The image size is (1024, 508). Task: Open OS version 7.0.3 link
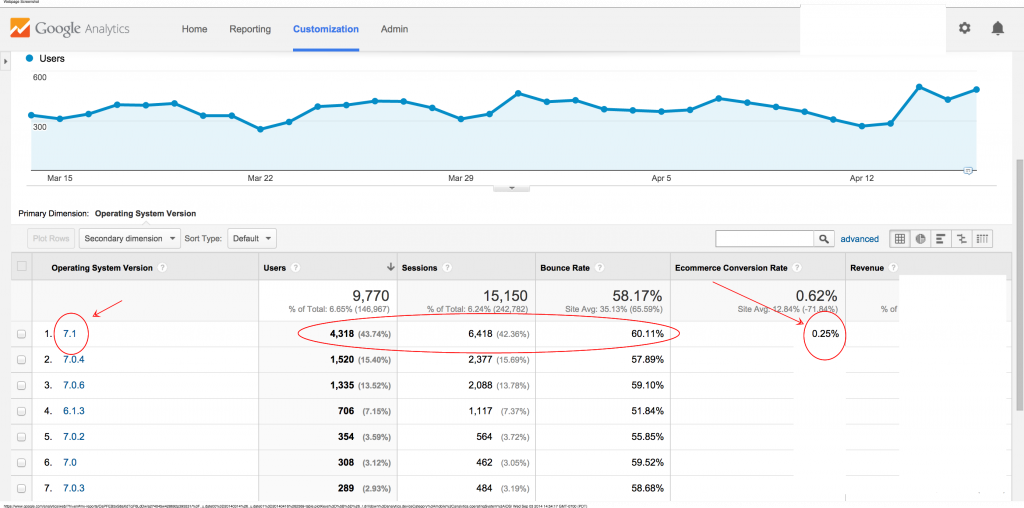coord(74,488)
